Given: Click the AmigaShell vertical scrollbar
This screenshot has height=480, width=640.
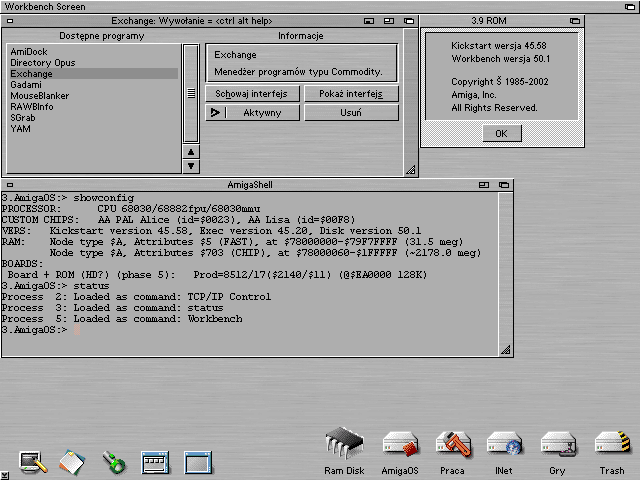Looking at the screenshot, I should [506, 268].
